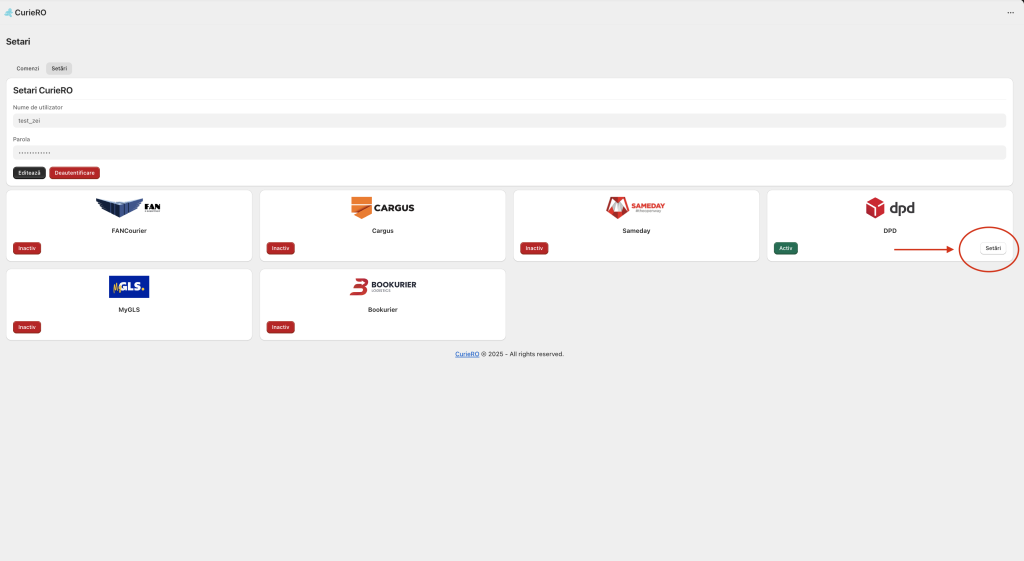
Task: Click the Parola password field
Action: tap(509, 153)
